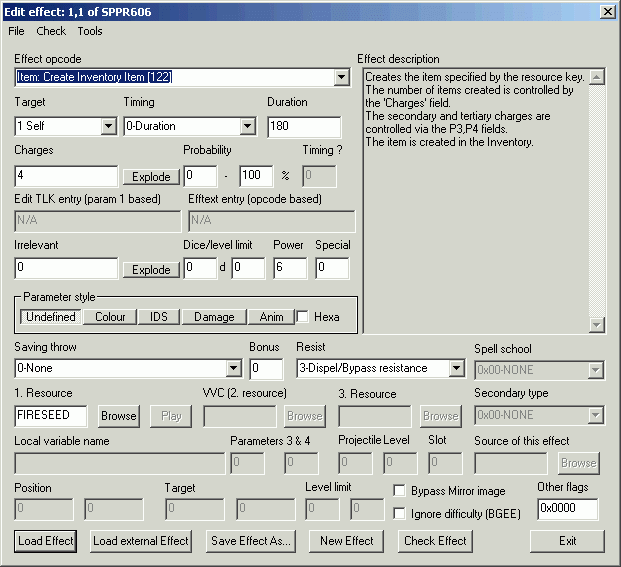Click the dice count field before d
This screenshot has width=621, height=567.
tap(200, 268)
